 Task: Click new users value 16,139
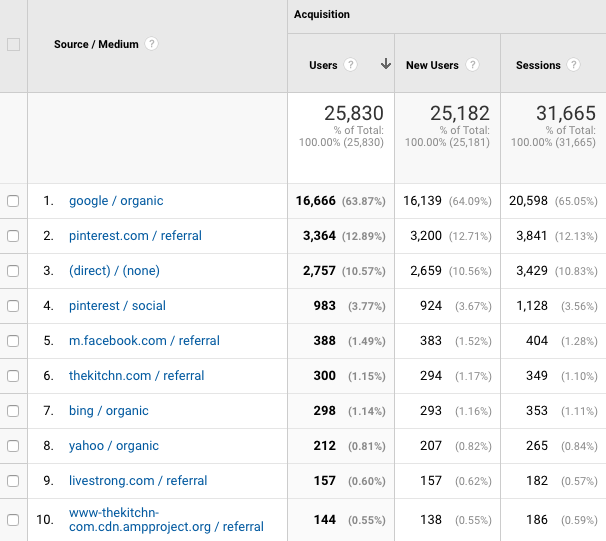[x=422, y=201]
